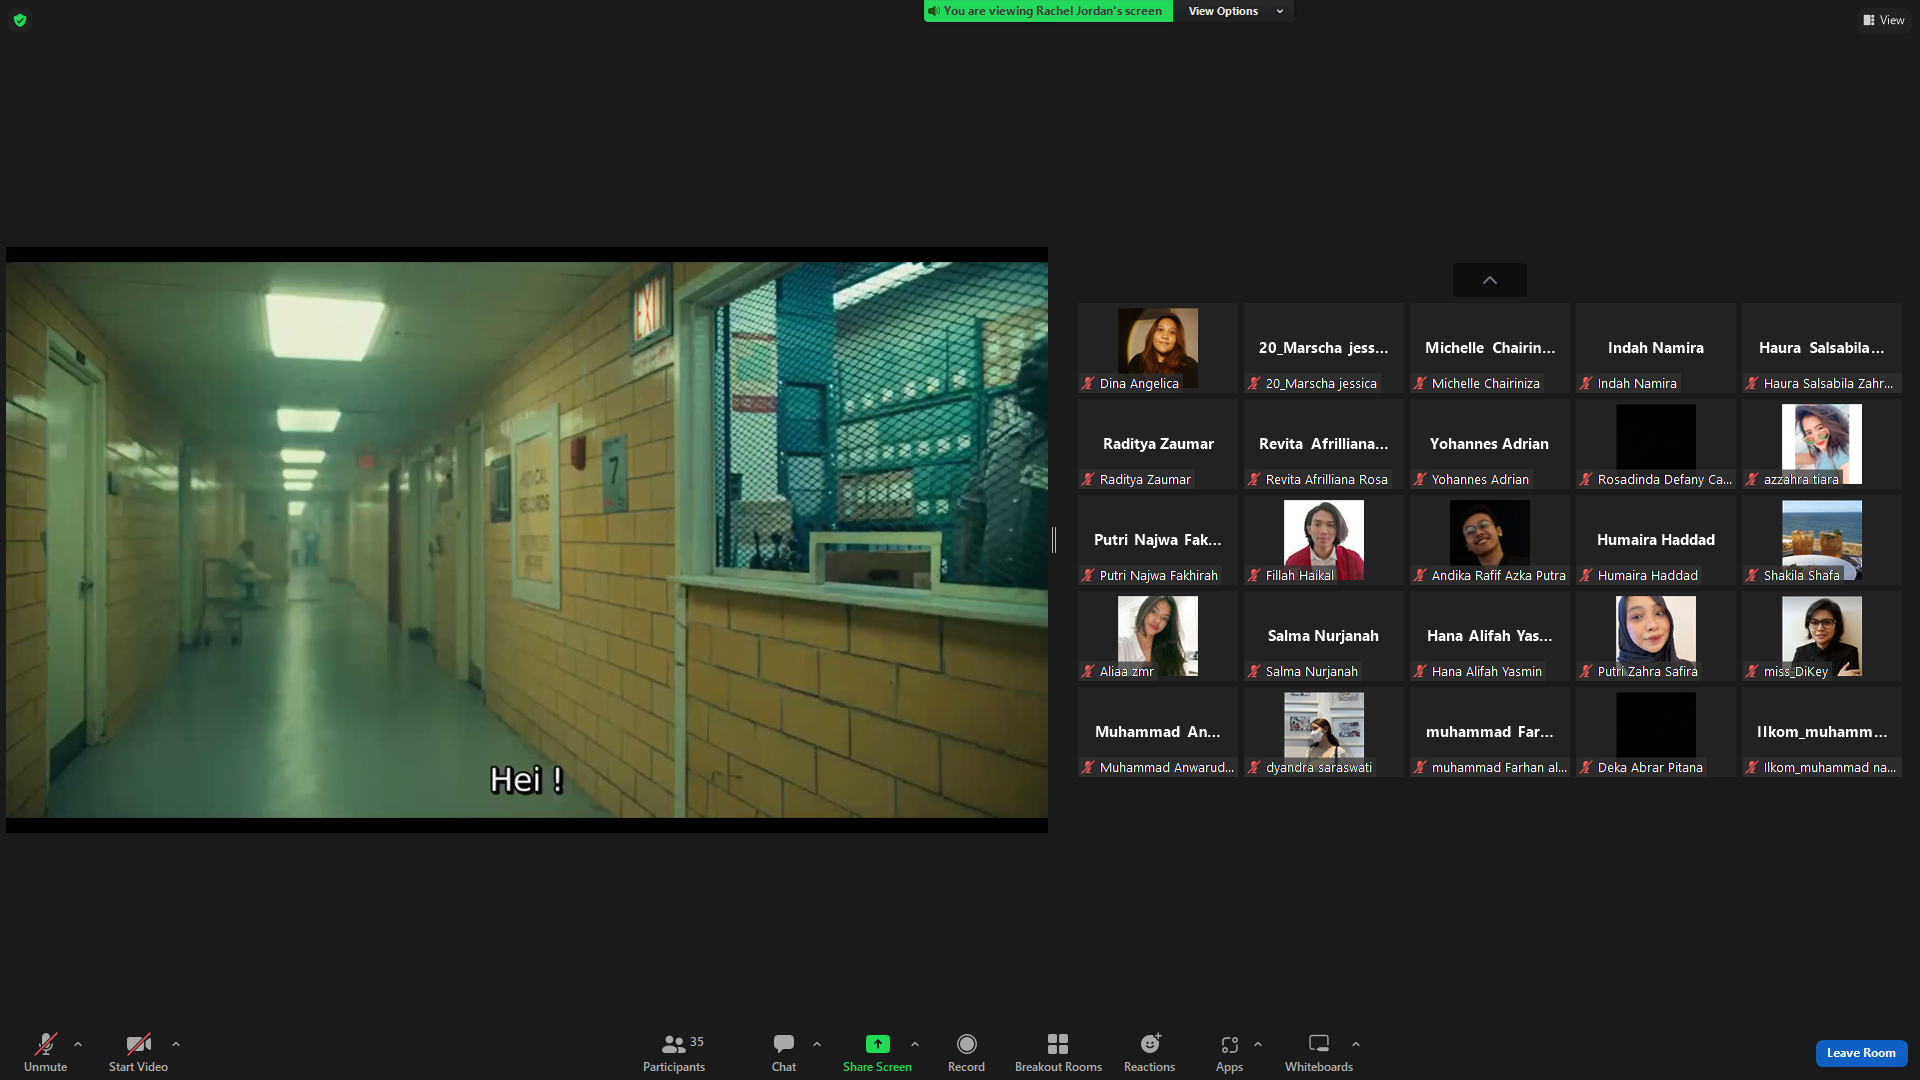
Task: Expand apps options arrow beside Apps
Action: (1258, 1044)
